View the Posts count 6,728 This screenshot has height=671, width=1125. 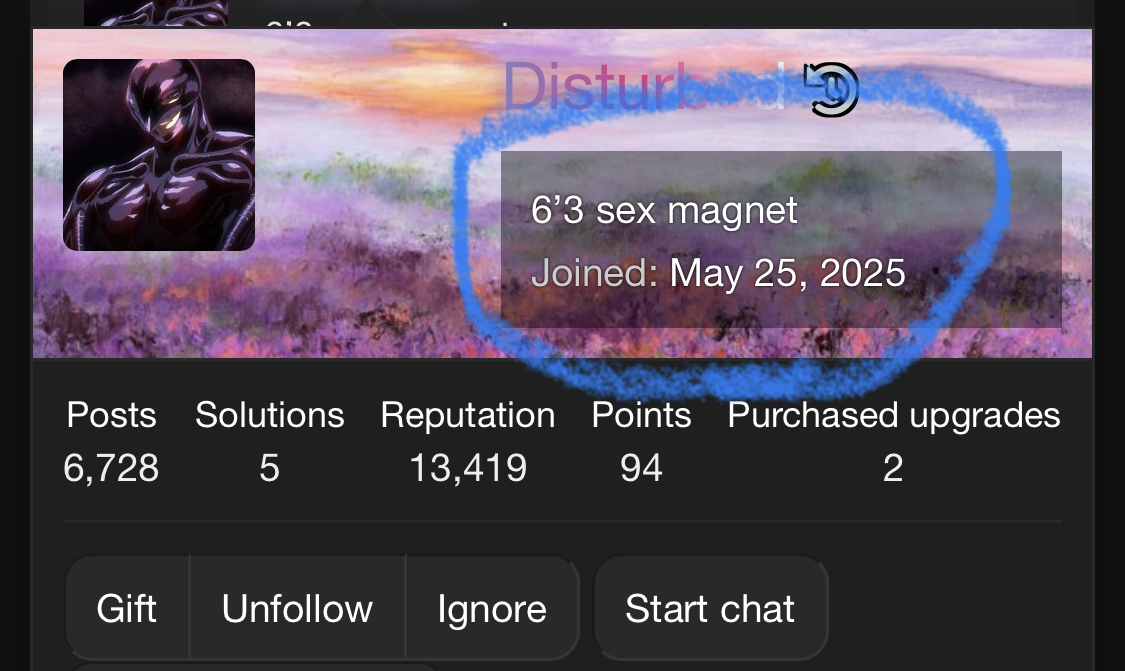click(111, 468)
